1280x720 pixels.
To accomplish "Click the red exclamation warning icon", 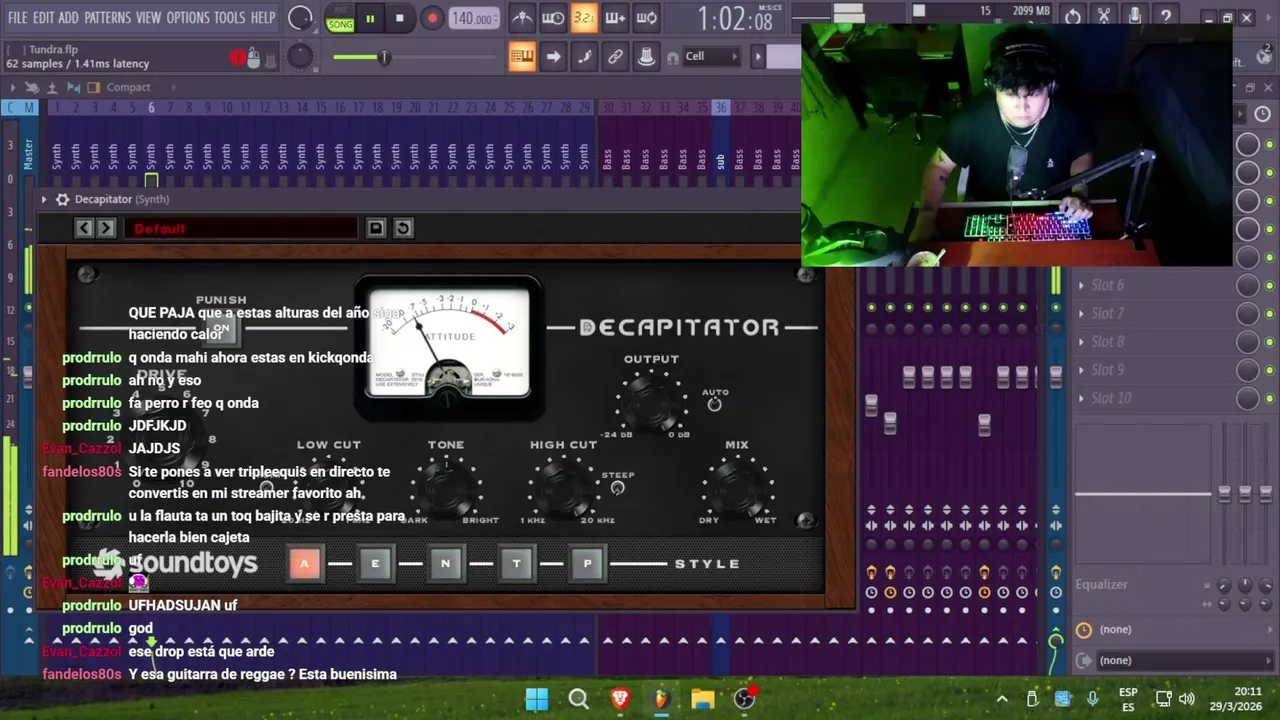I will [x=238, y=58].
